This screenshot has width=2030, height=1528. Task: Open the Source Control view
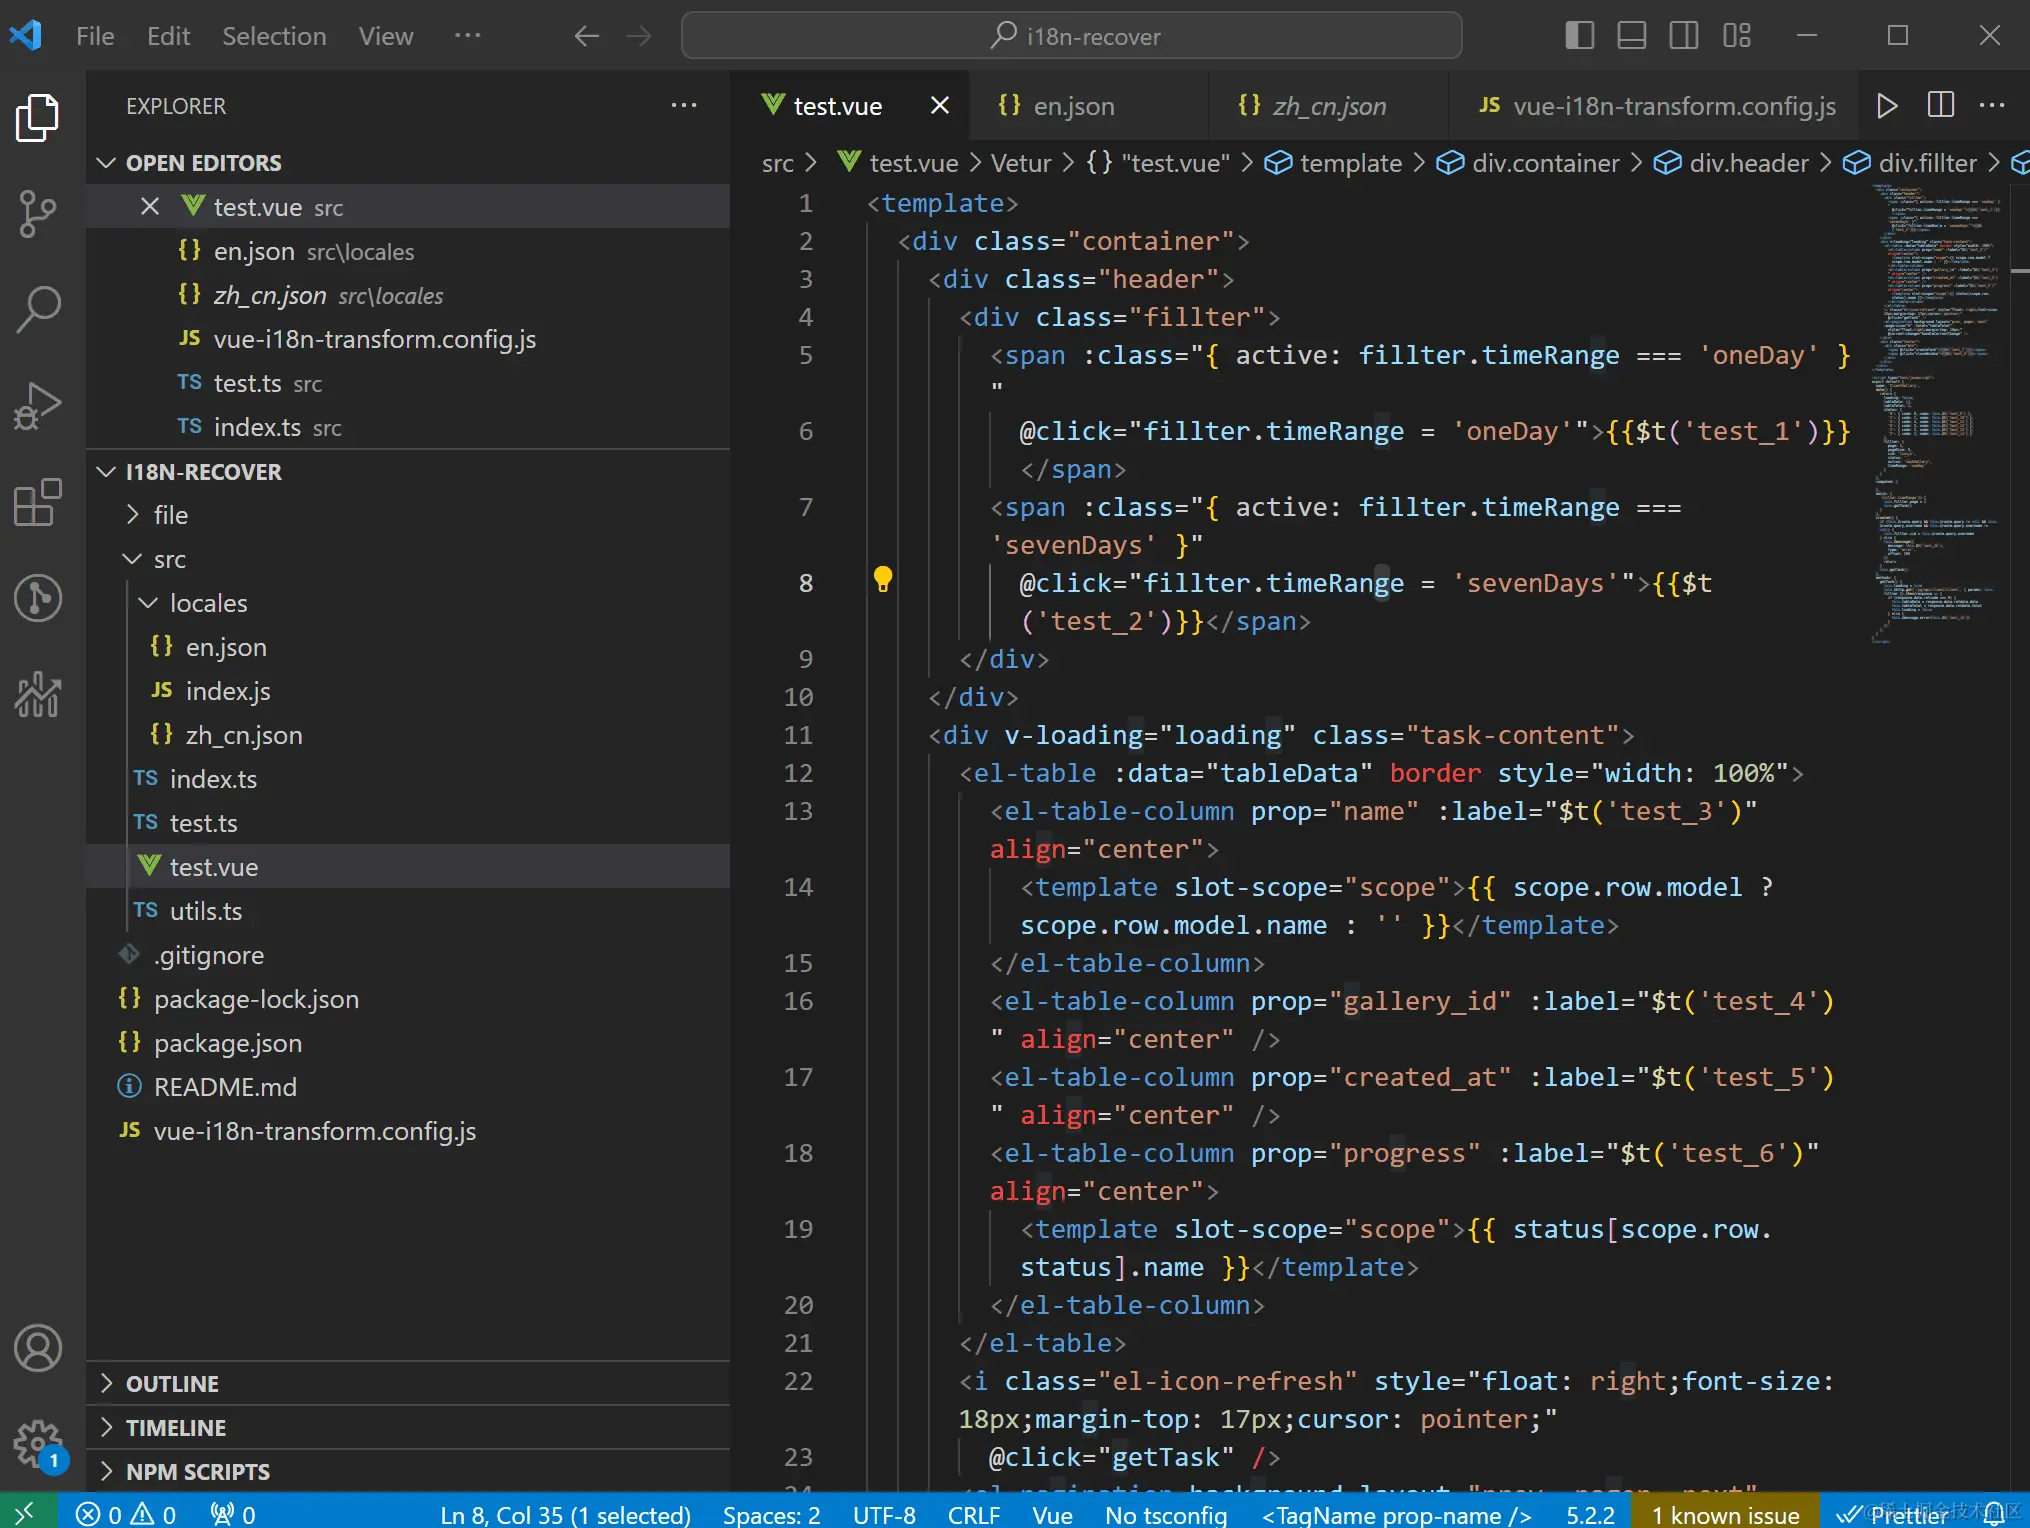tap(38, 213)
